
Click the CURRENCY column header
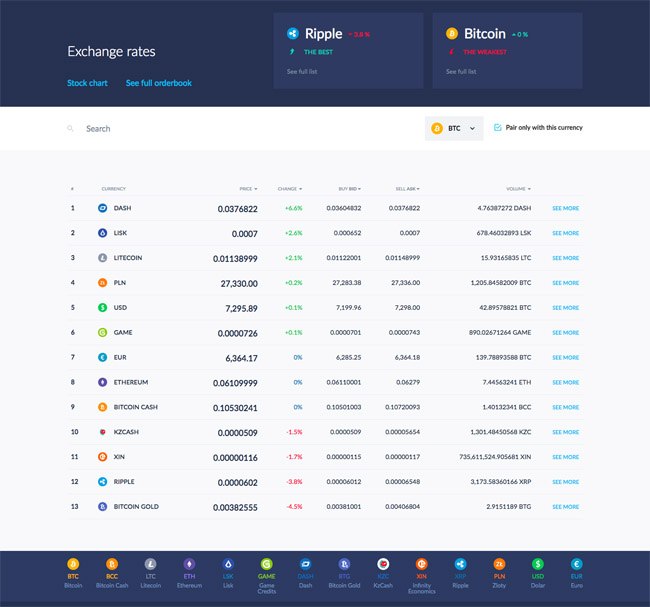pos(114,189)
